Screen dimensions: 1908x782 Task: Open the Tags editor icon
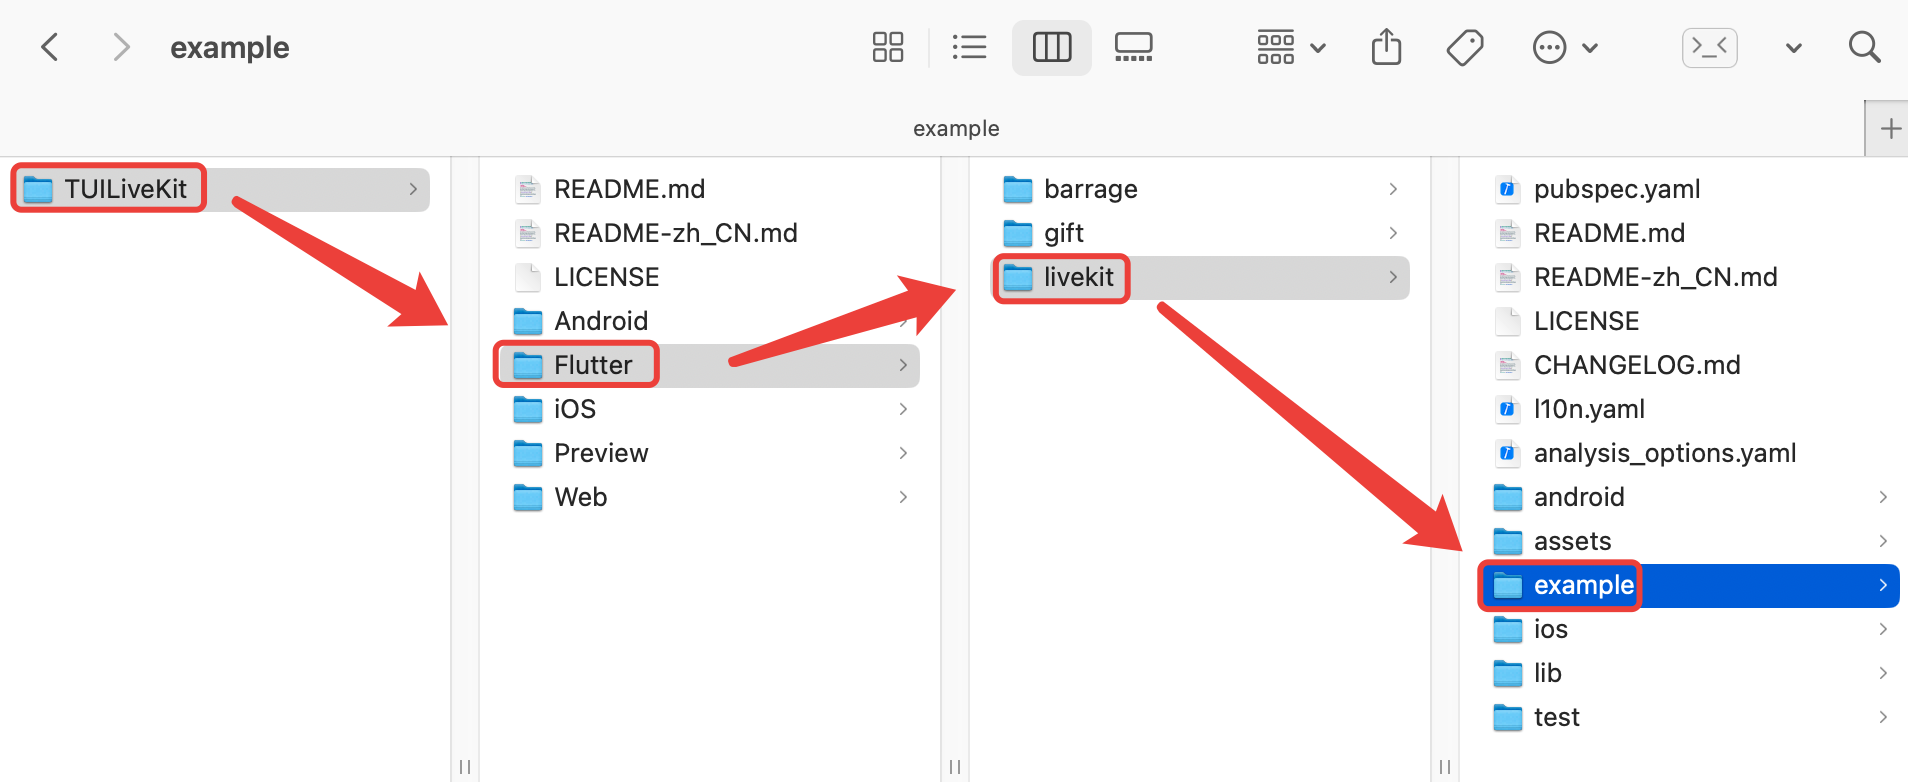click(1465, 47)
